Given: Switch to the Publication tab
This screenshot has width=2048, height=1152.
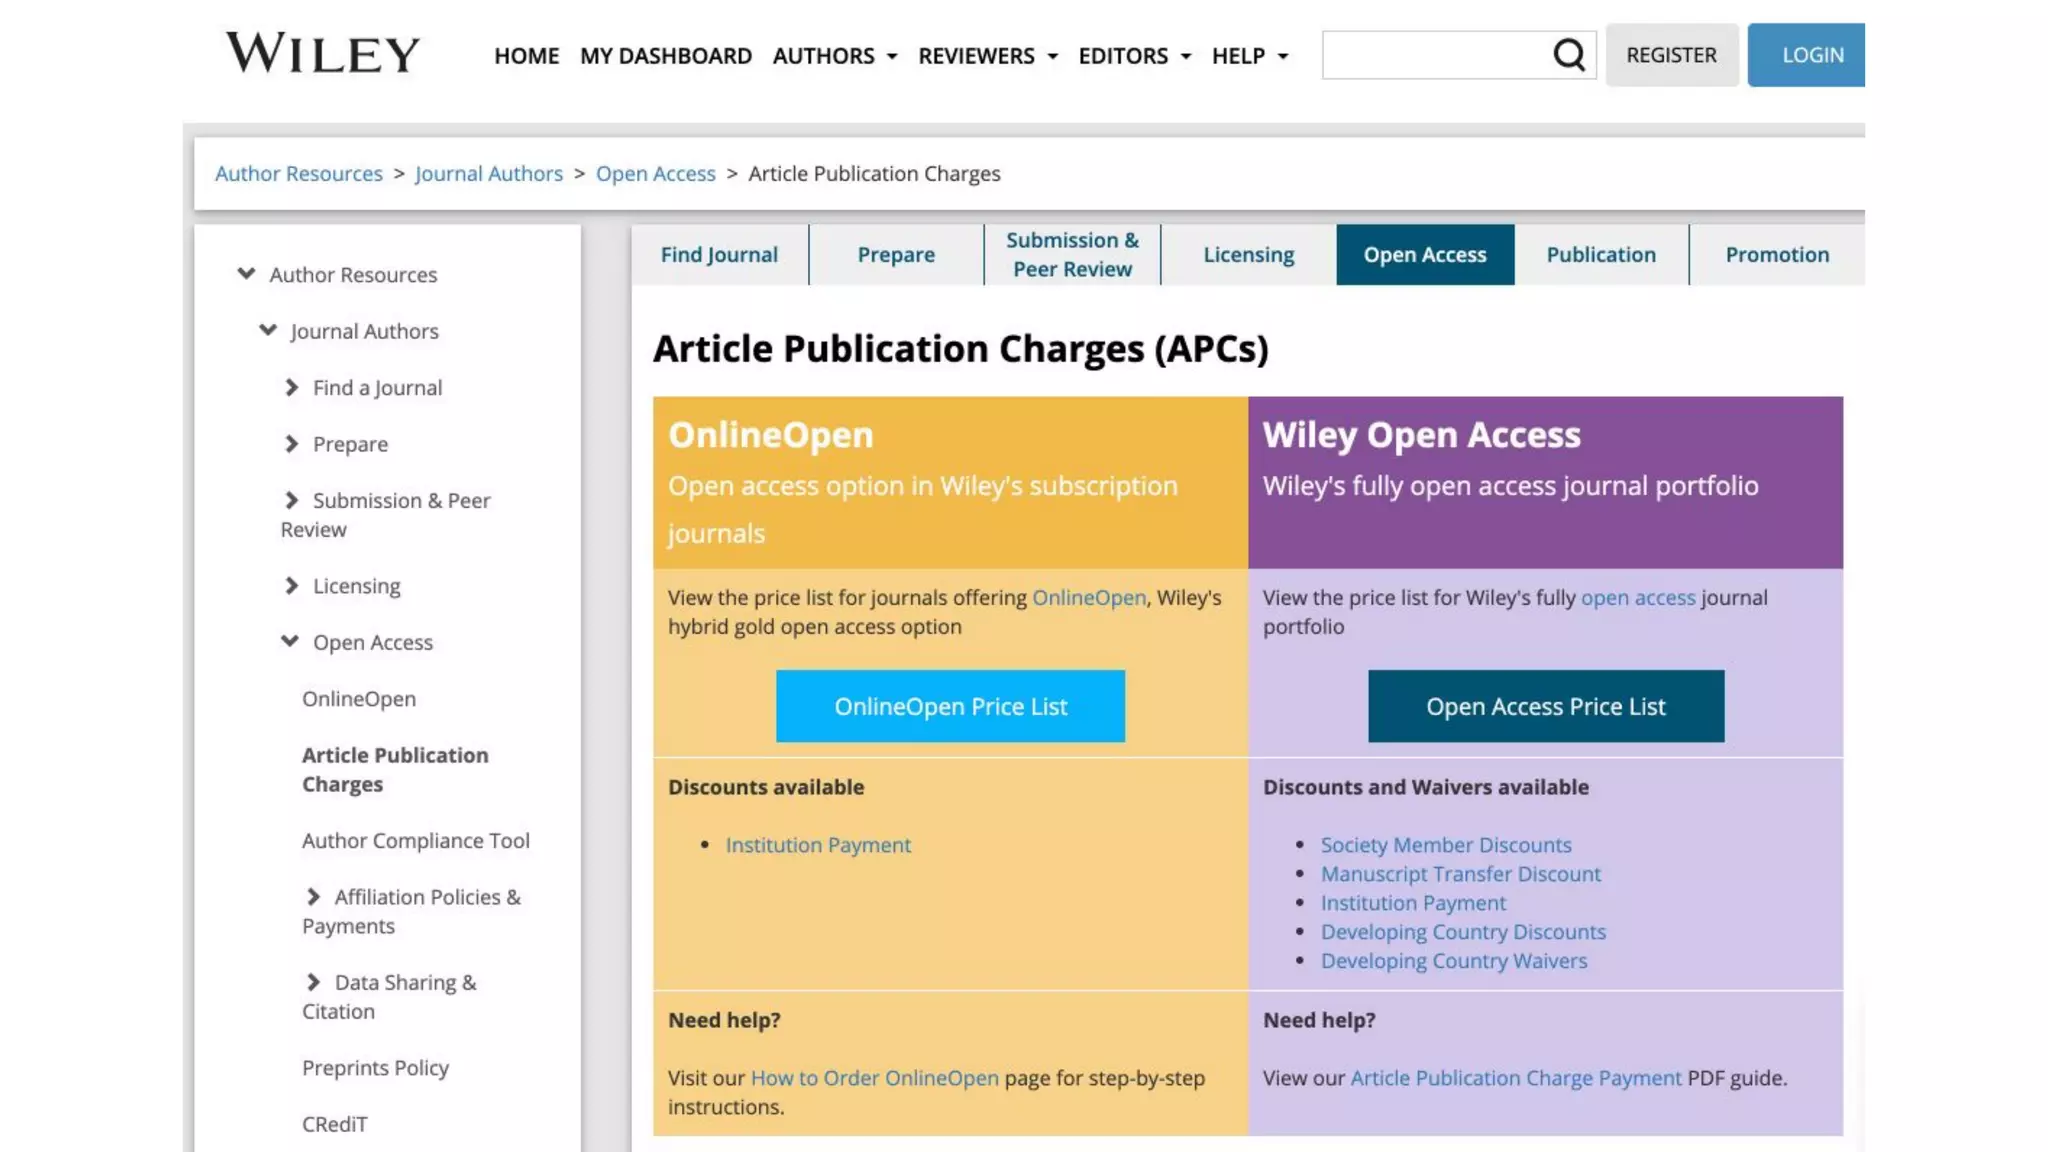Looking at the screenshot, I should coord(1600,255).
